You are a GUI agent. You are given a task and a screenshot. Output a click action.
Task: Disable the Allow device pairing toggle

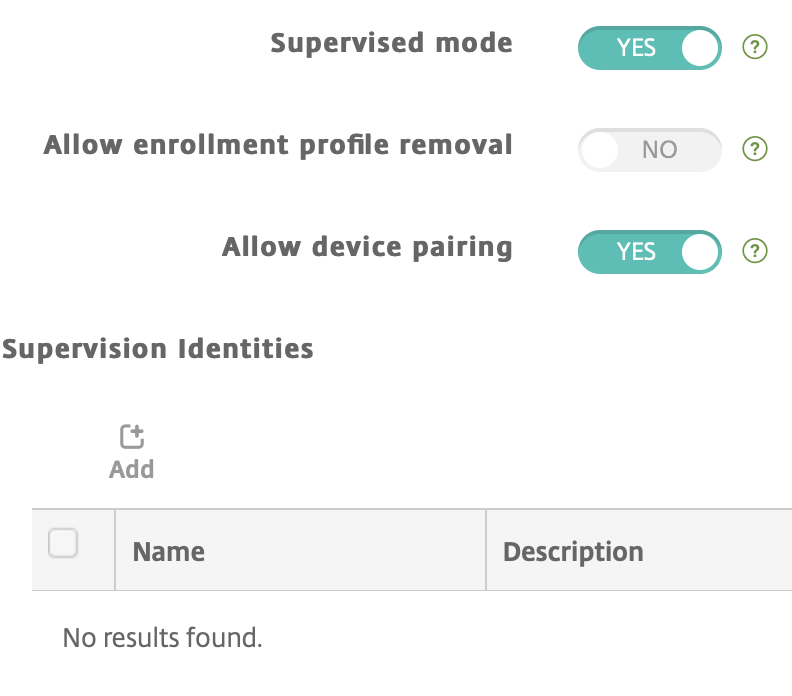(650, 252)
